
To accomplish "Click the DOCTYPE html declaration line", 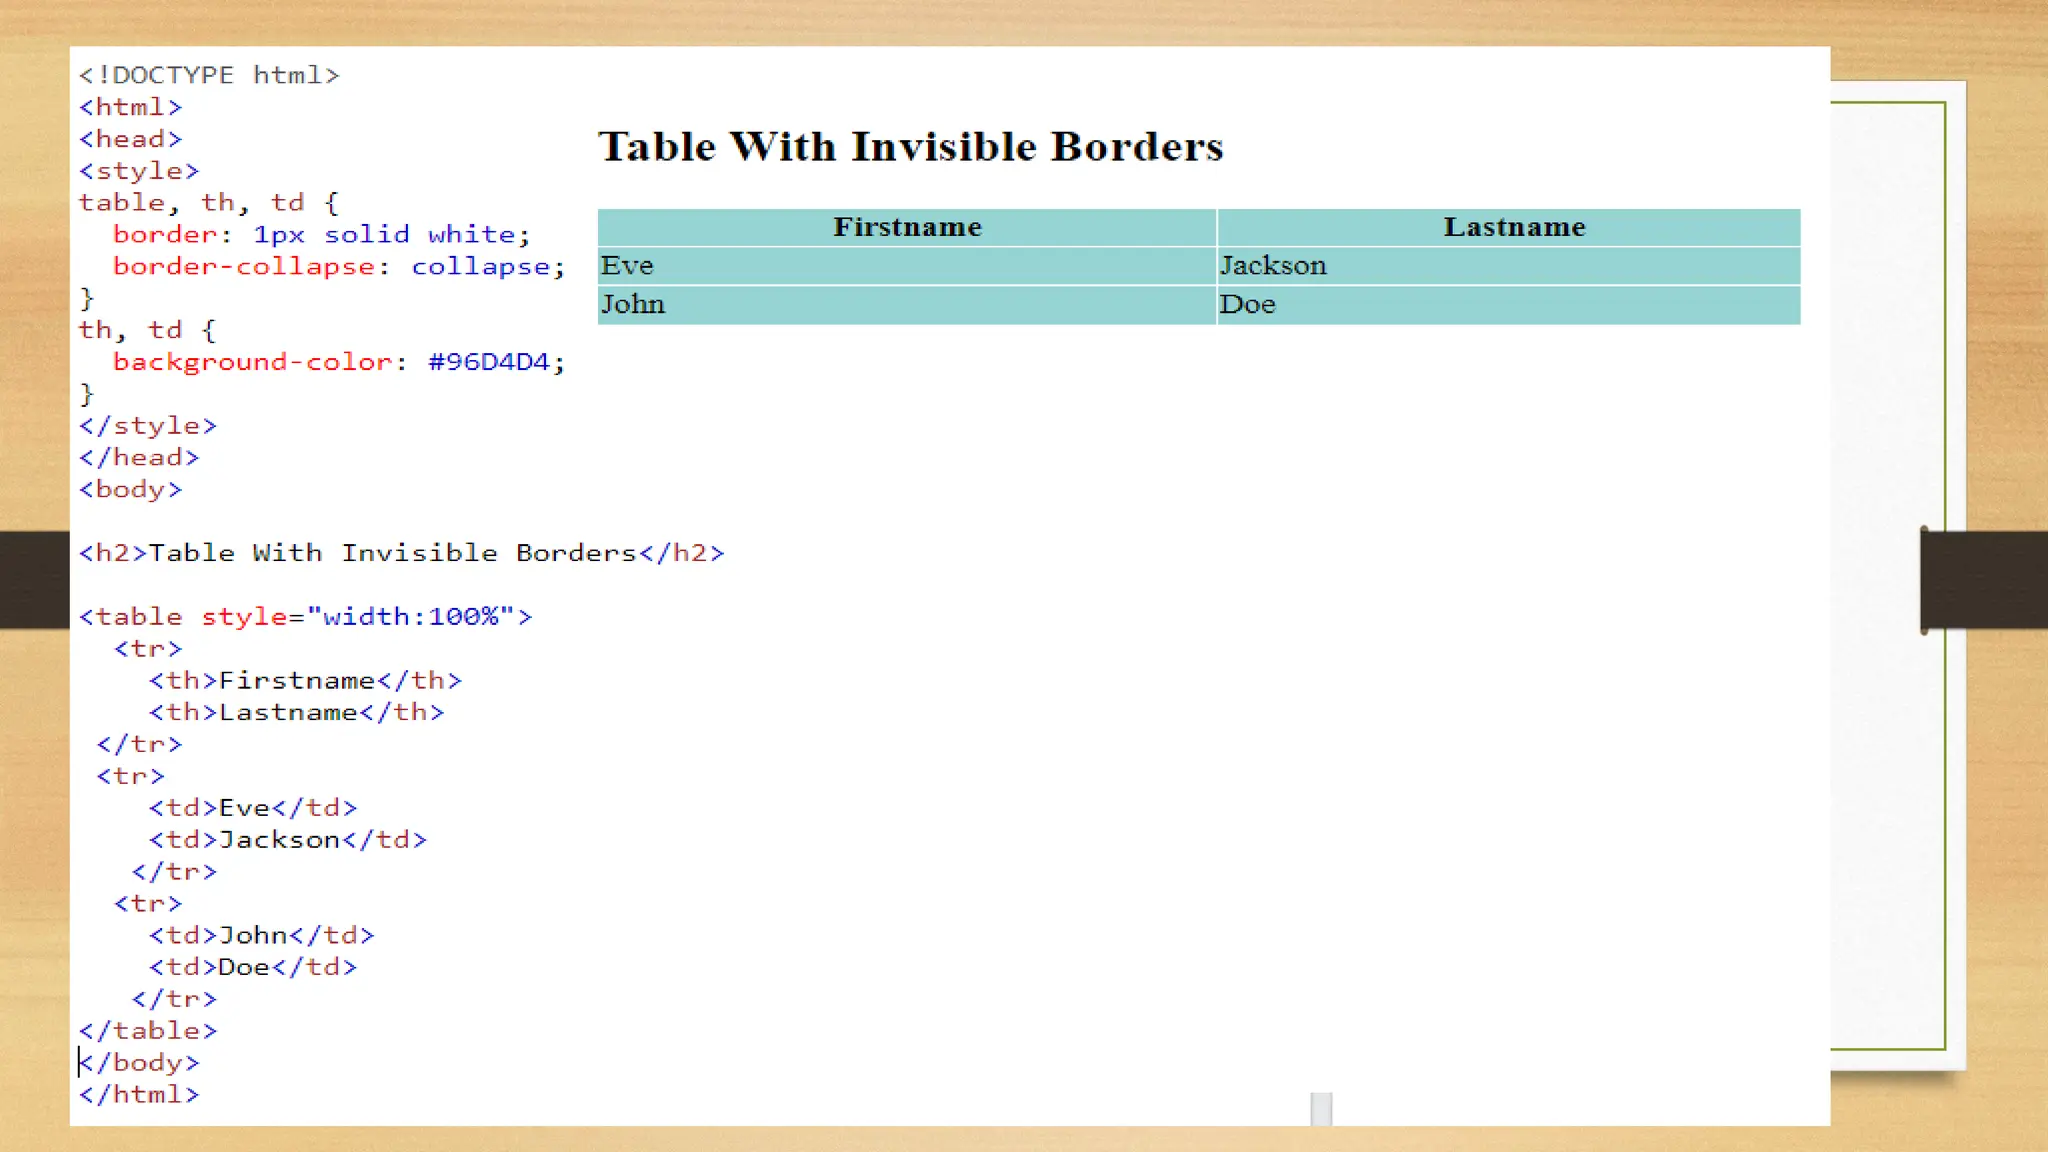I will pos(209,76).
